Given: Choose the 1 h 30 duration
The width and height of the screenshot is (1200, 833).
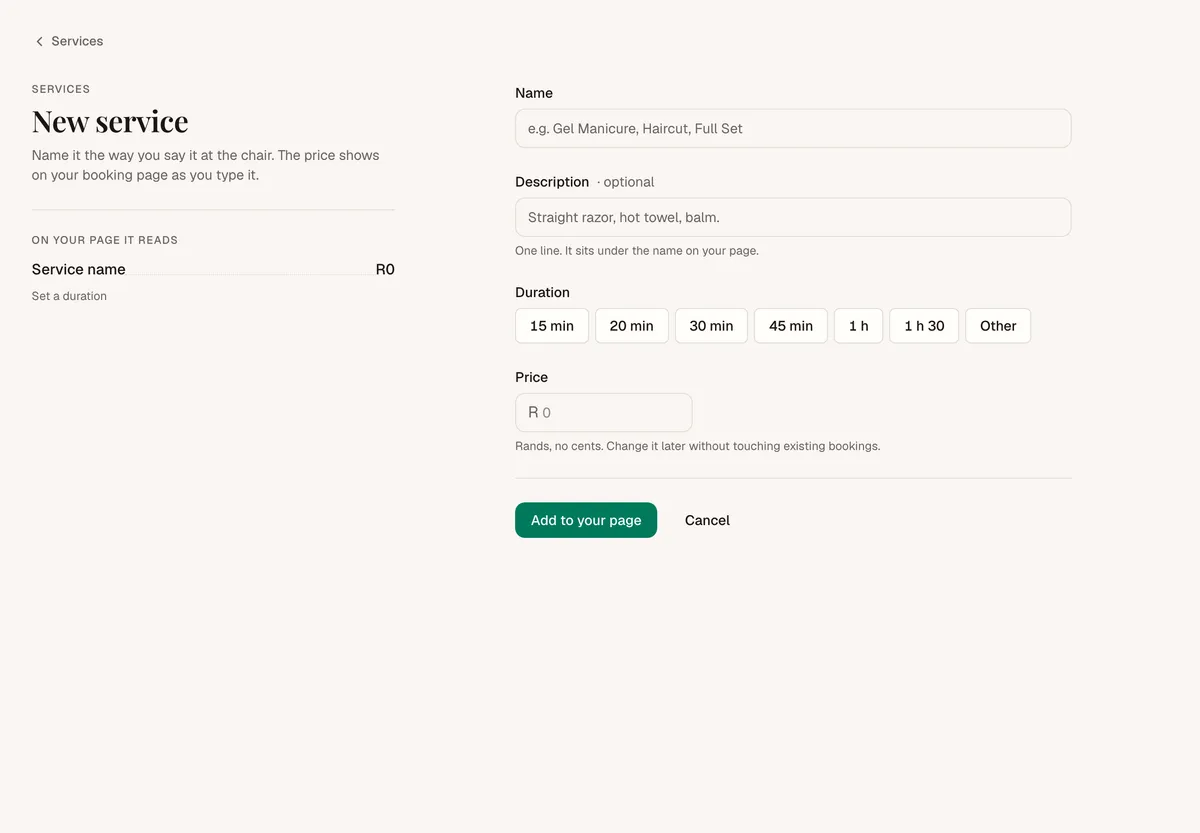Looking at the screenshot, I should 924,326.
